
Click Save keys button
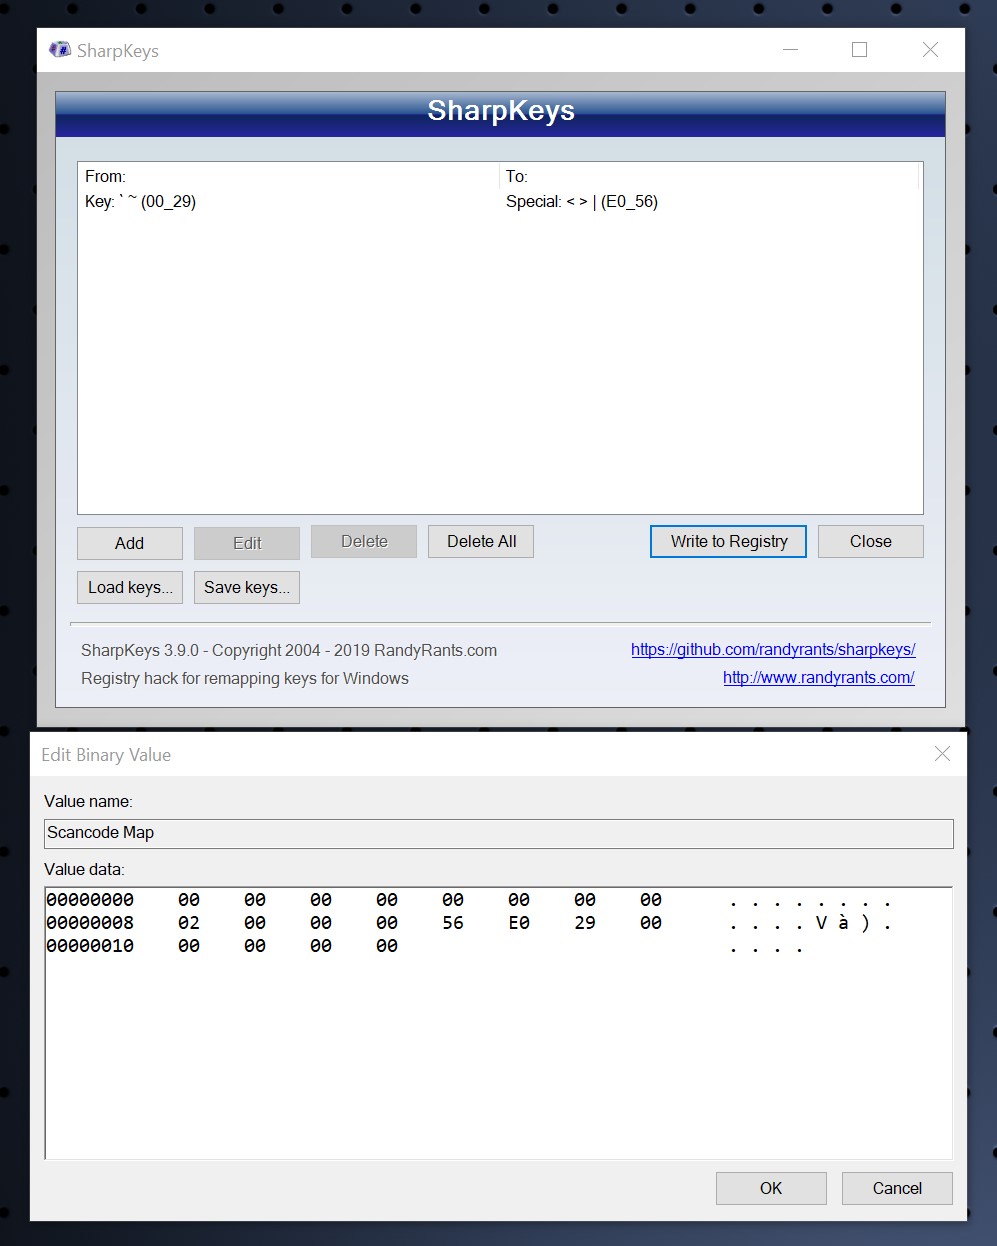[246, 587]
